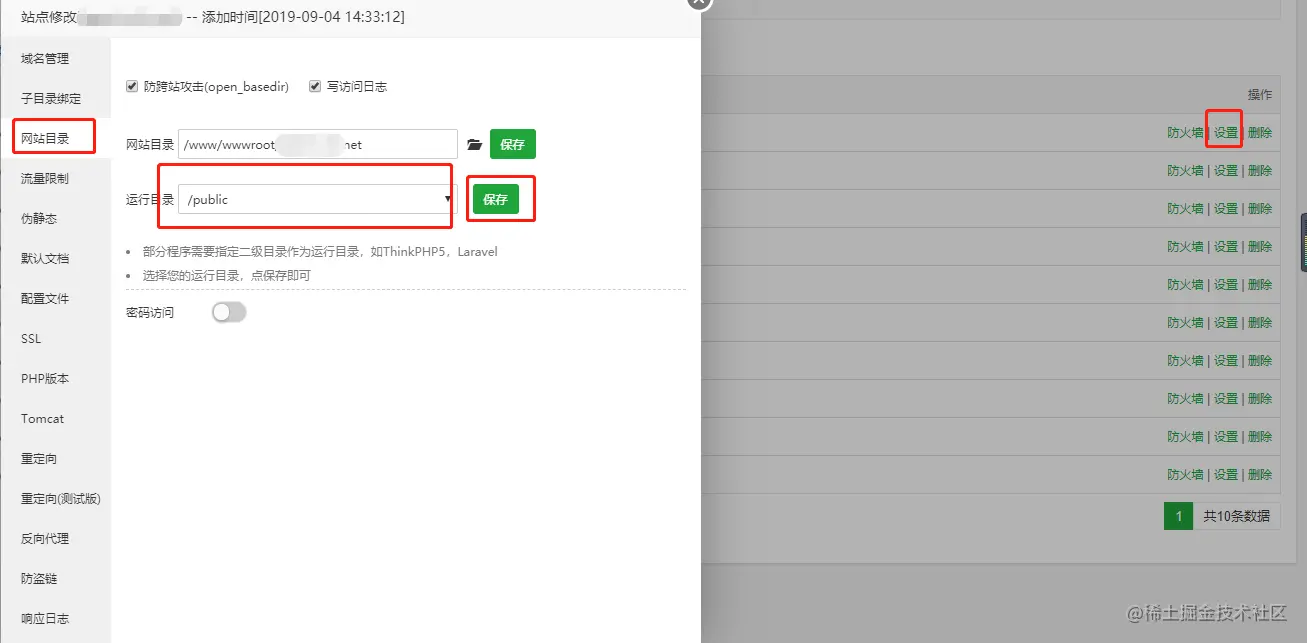The width and height of the screenshot is (1307, 643).
Task: Select the 伪静态 sidebar item
Action: point(39,219)
